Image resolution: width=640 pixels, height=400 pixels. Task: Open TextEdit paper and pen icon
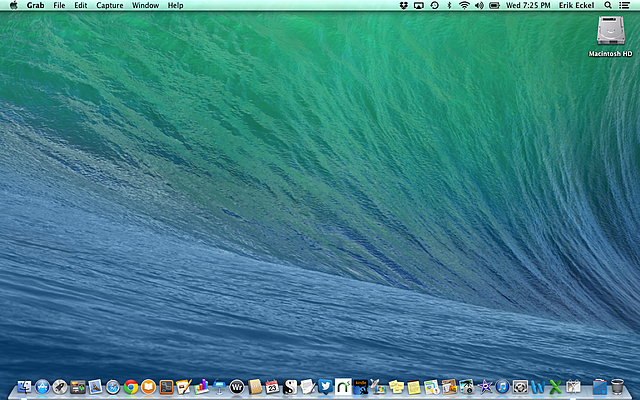(308, 386)
